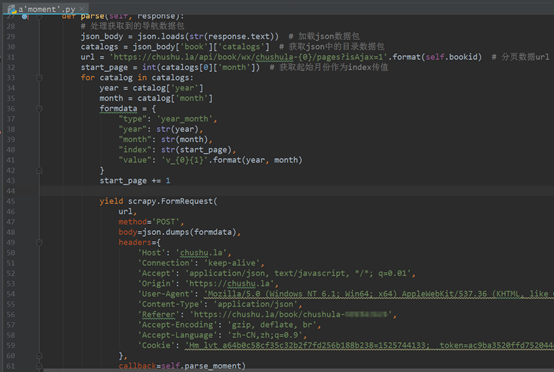Click the 'method' keyword argument
Viewport: 554px width, 372px height.
132,222
